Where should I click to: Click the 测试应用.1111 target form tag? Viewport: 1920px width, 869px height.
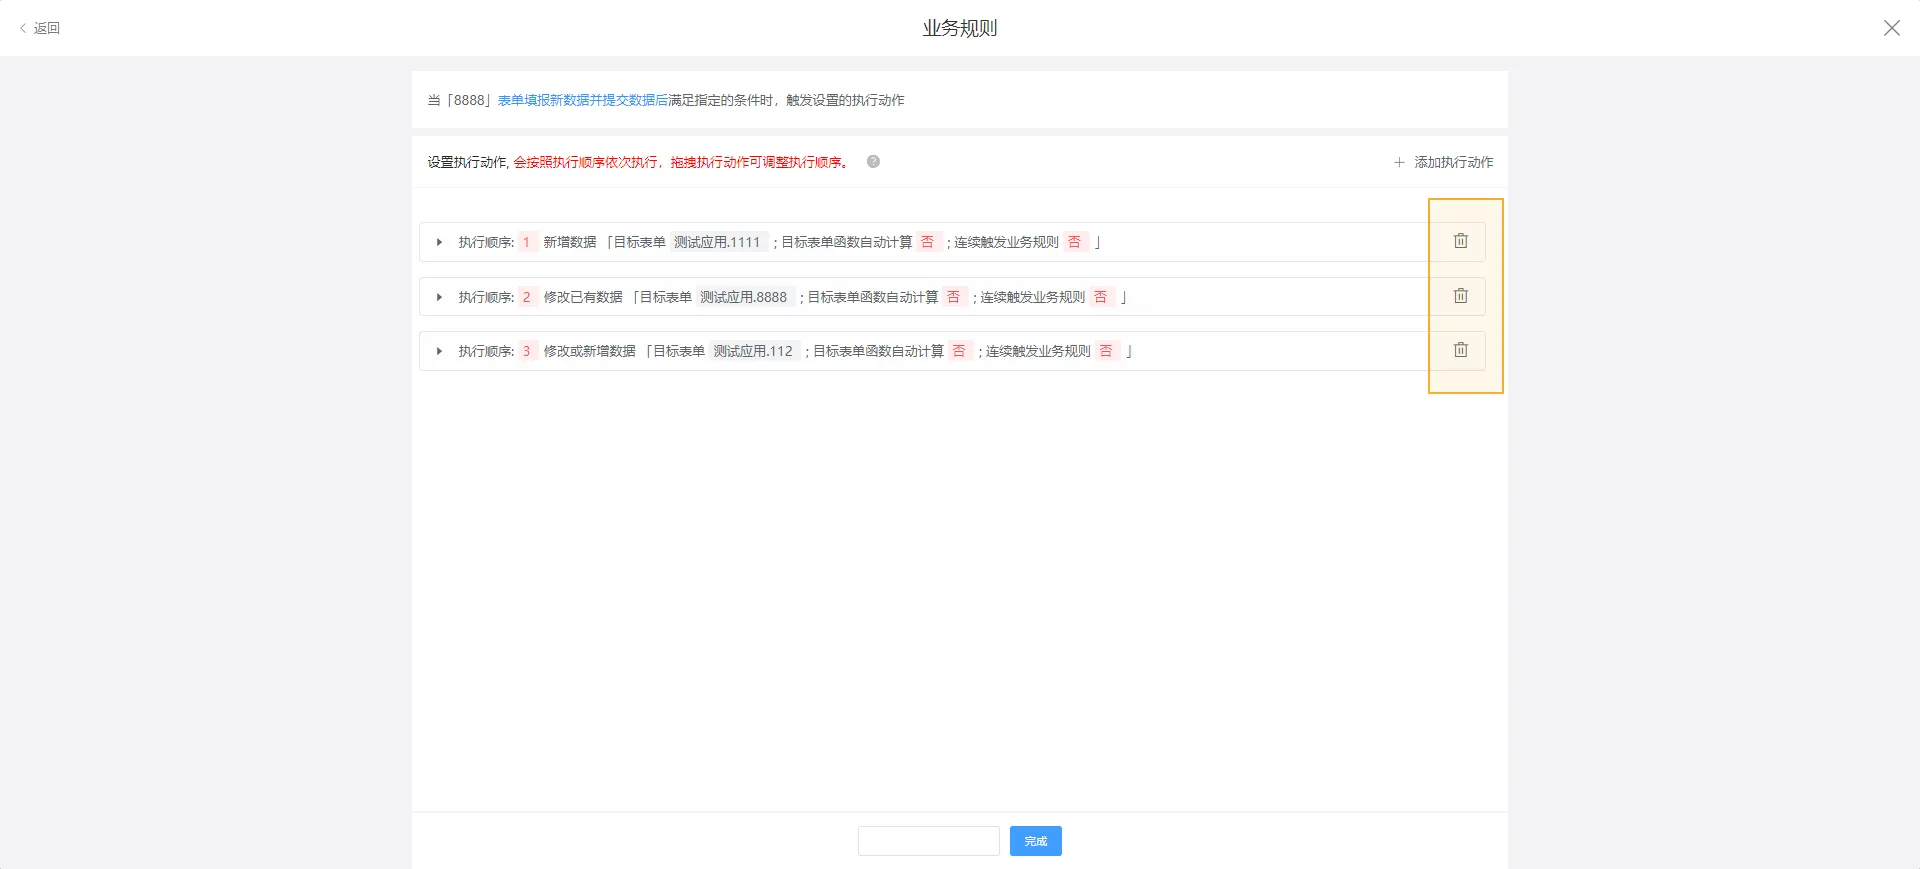[x=717, y=242]
